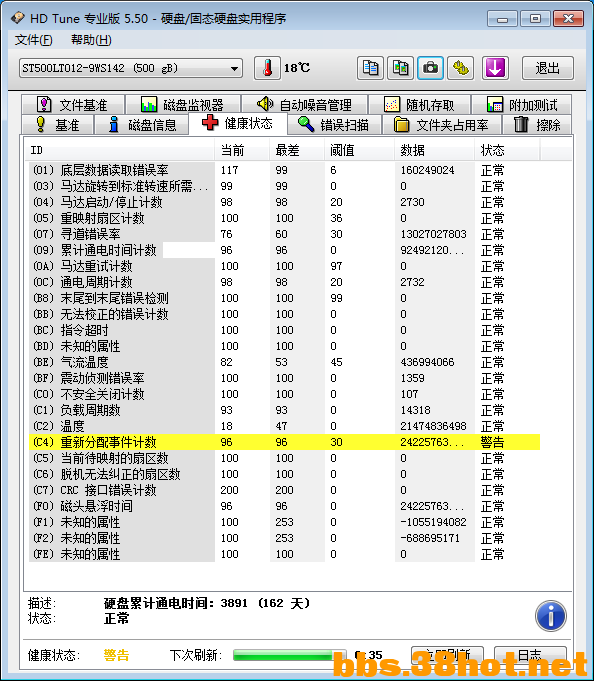This screenshot has height=681, width=594.
Task: Select the (C0) 不安全关闭计数 row
Action: [284, 394]
